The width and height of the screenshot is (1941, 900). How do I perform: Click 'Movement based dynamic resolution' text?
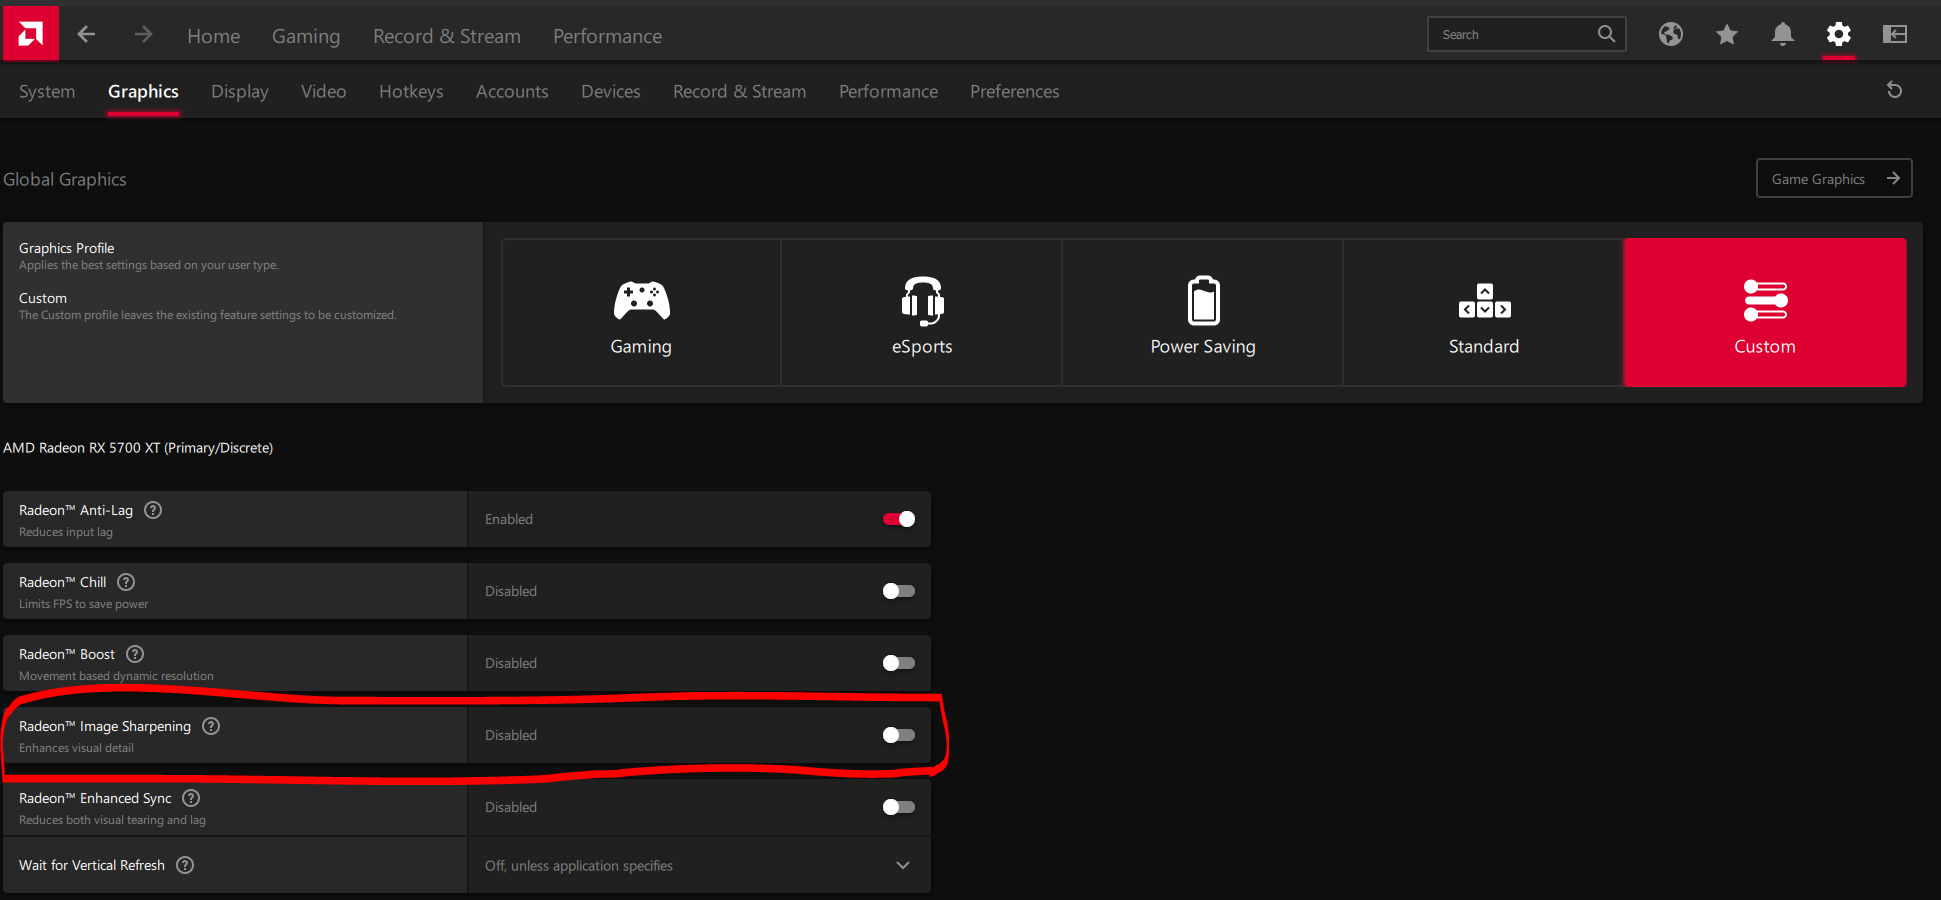click(116, 676)
